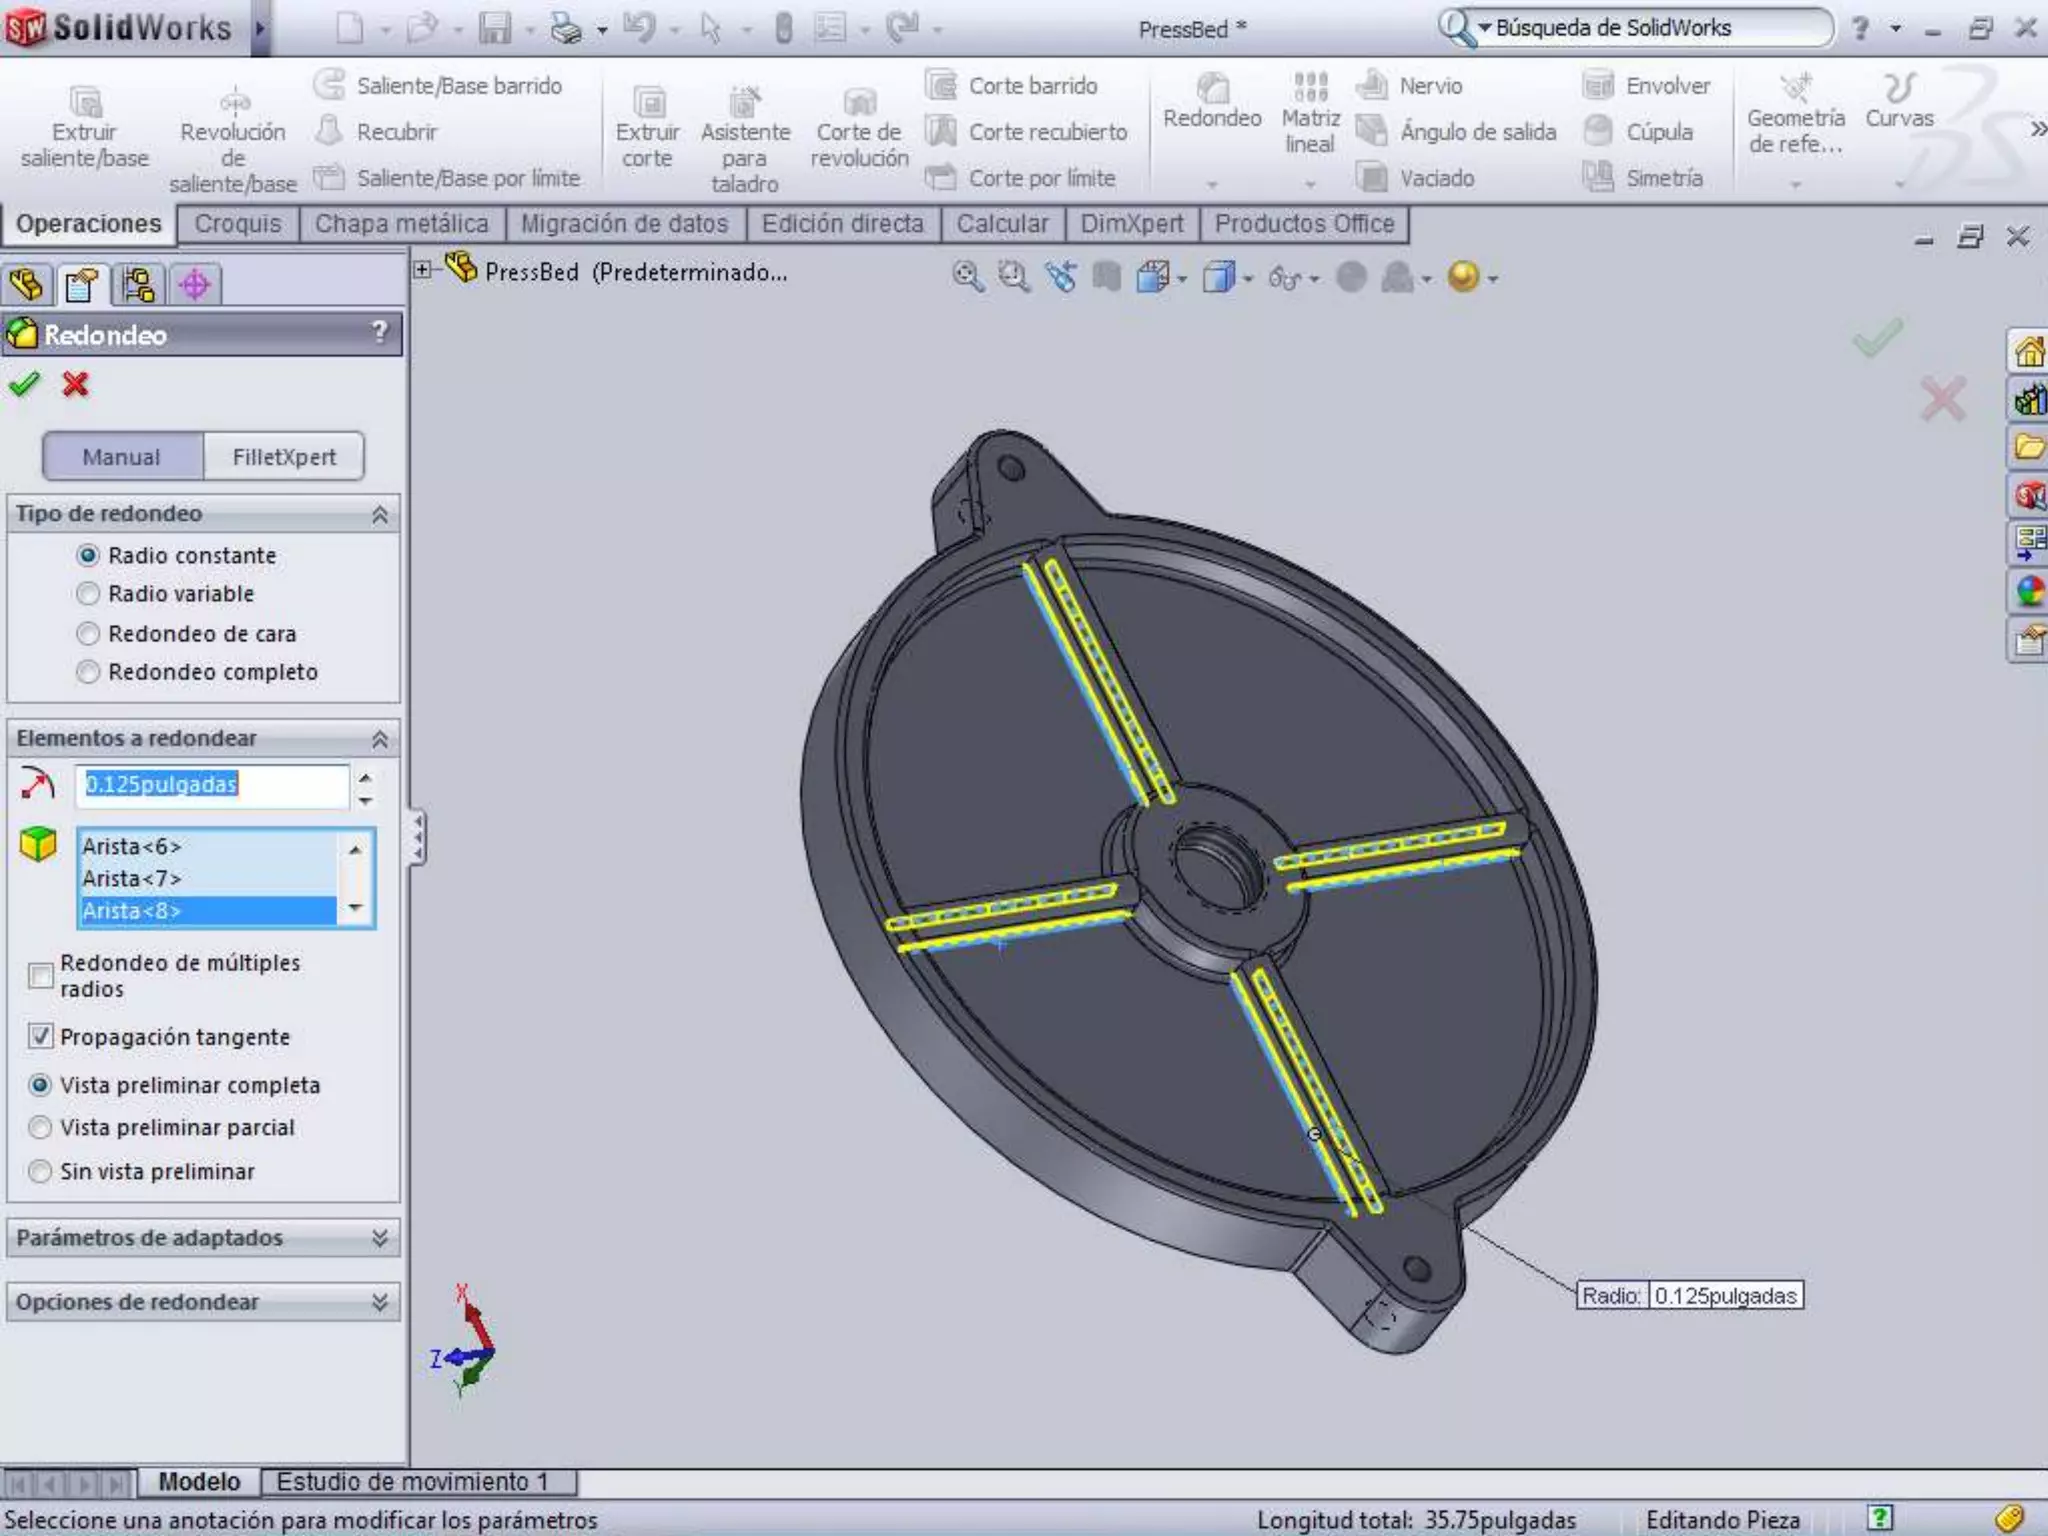Click the zoom to fit magnifier icon
Image resolution: width=2048 pixels, height=1536 pixels.
966,277
